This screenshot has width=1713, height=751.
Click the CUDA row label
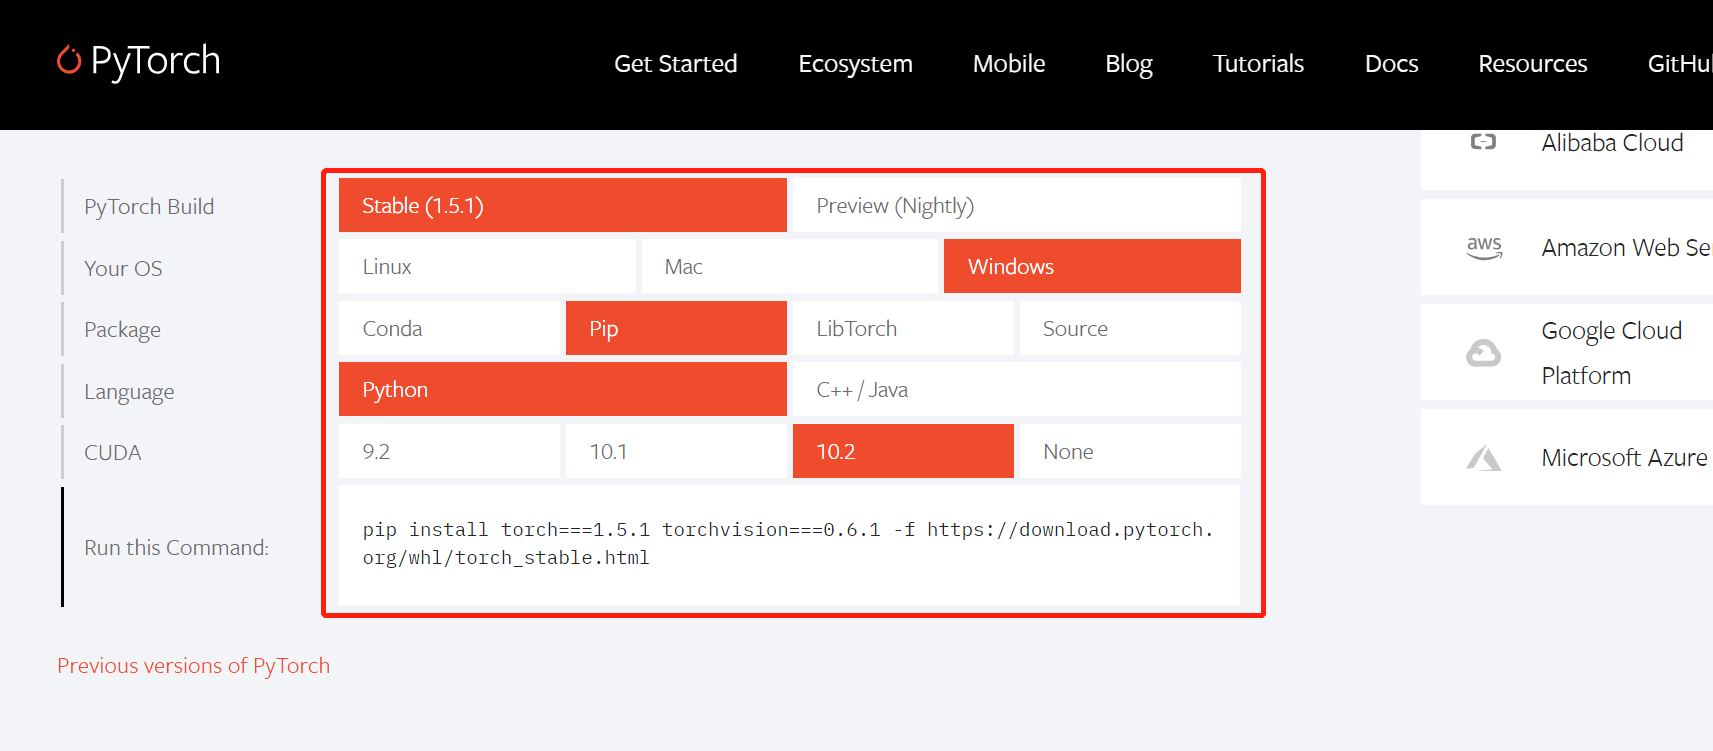pyautogui.click(x=112, y=452)
